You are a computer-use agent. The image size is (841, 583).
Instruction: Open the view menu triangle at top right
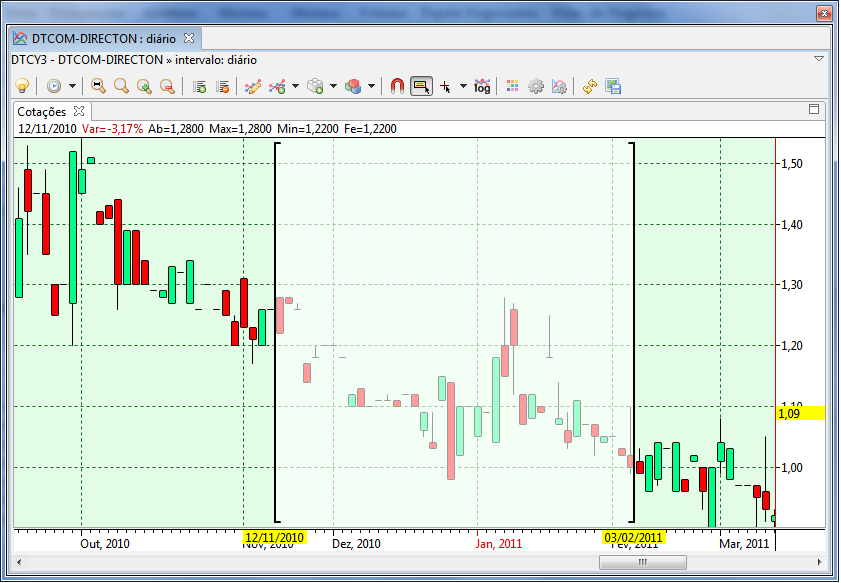tap(818, 58)
